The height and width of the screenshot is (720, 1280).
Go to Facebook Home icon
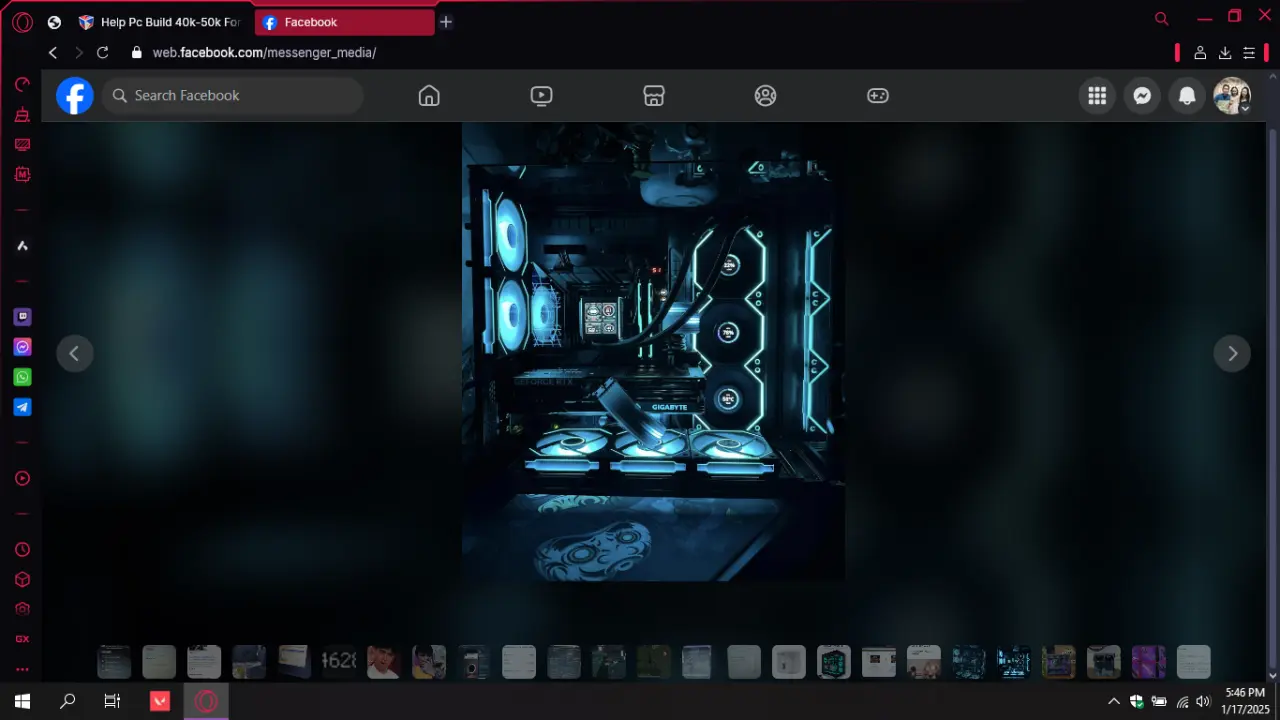[429, 96]
